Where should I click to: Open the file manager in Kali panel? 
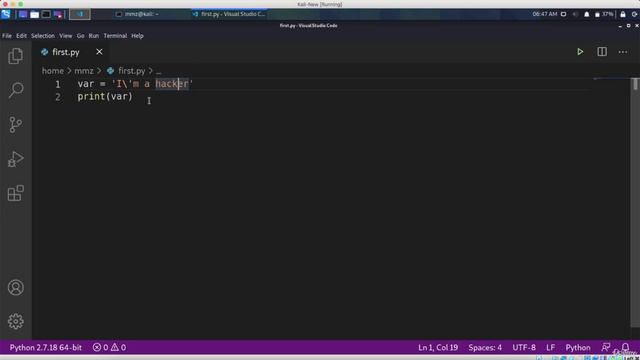pos(35,14)
